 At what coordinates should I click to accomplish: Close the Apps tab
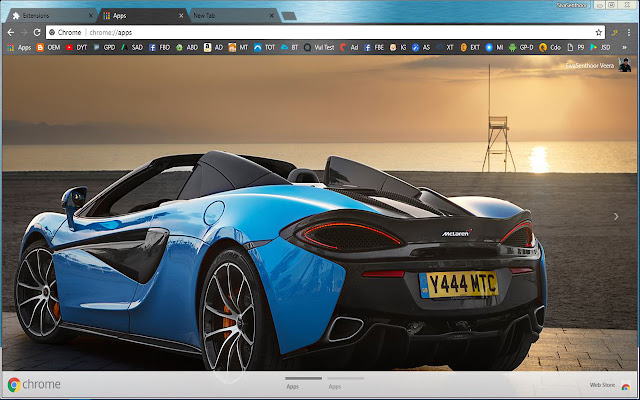point(181,16)
